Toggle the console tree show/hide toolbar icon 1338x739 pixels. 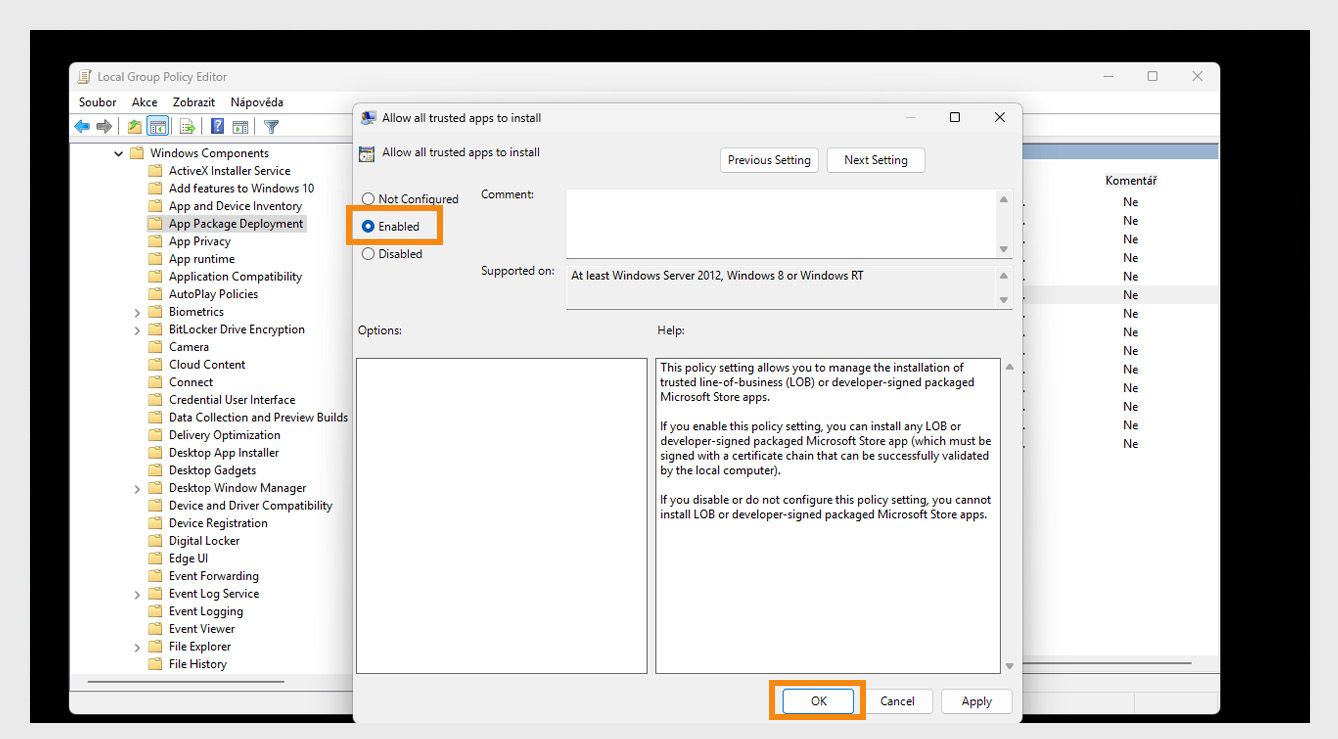pos(157,127)
